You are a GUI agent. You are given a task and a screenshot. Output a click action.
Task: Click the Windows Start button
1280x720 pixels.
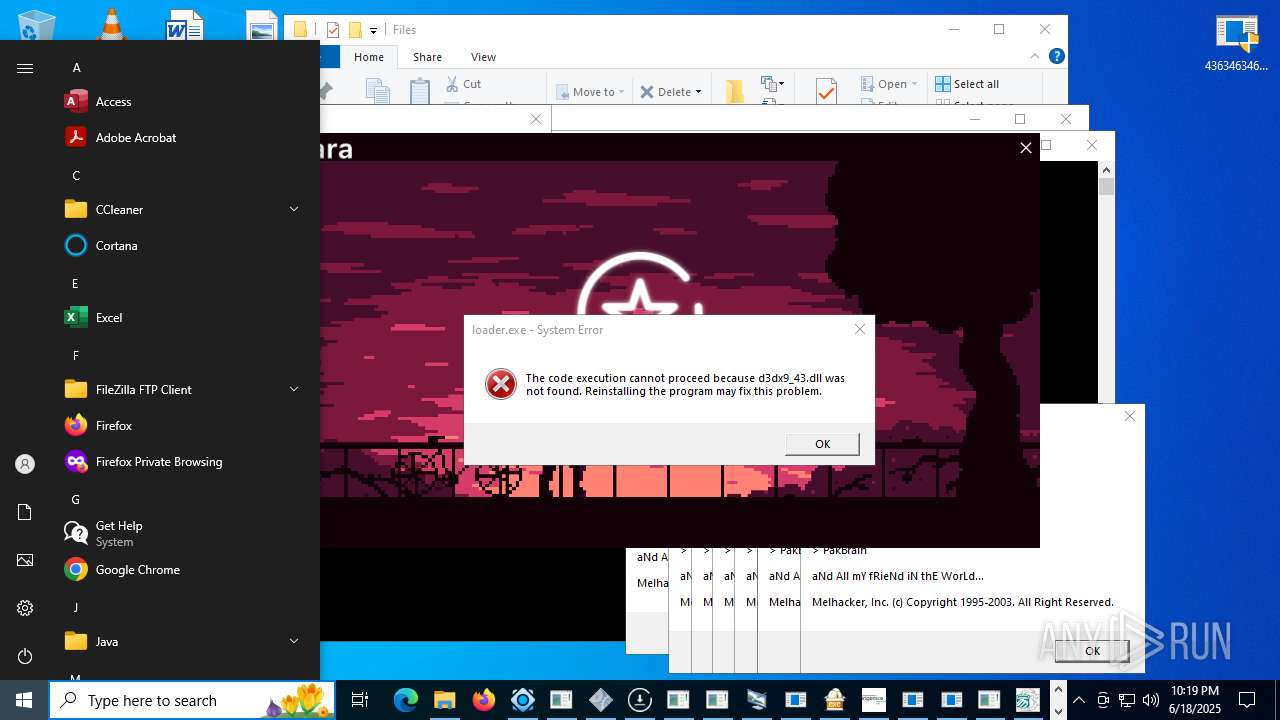click(x=24, y=700)
